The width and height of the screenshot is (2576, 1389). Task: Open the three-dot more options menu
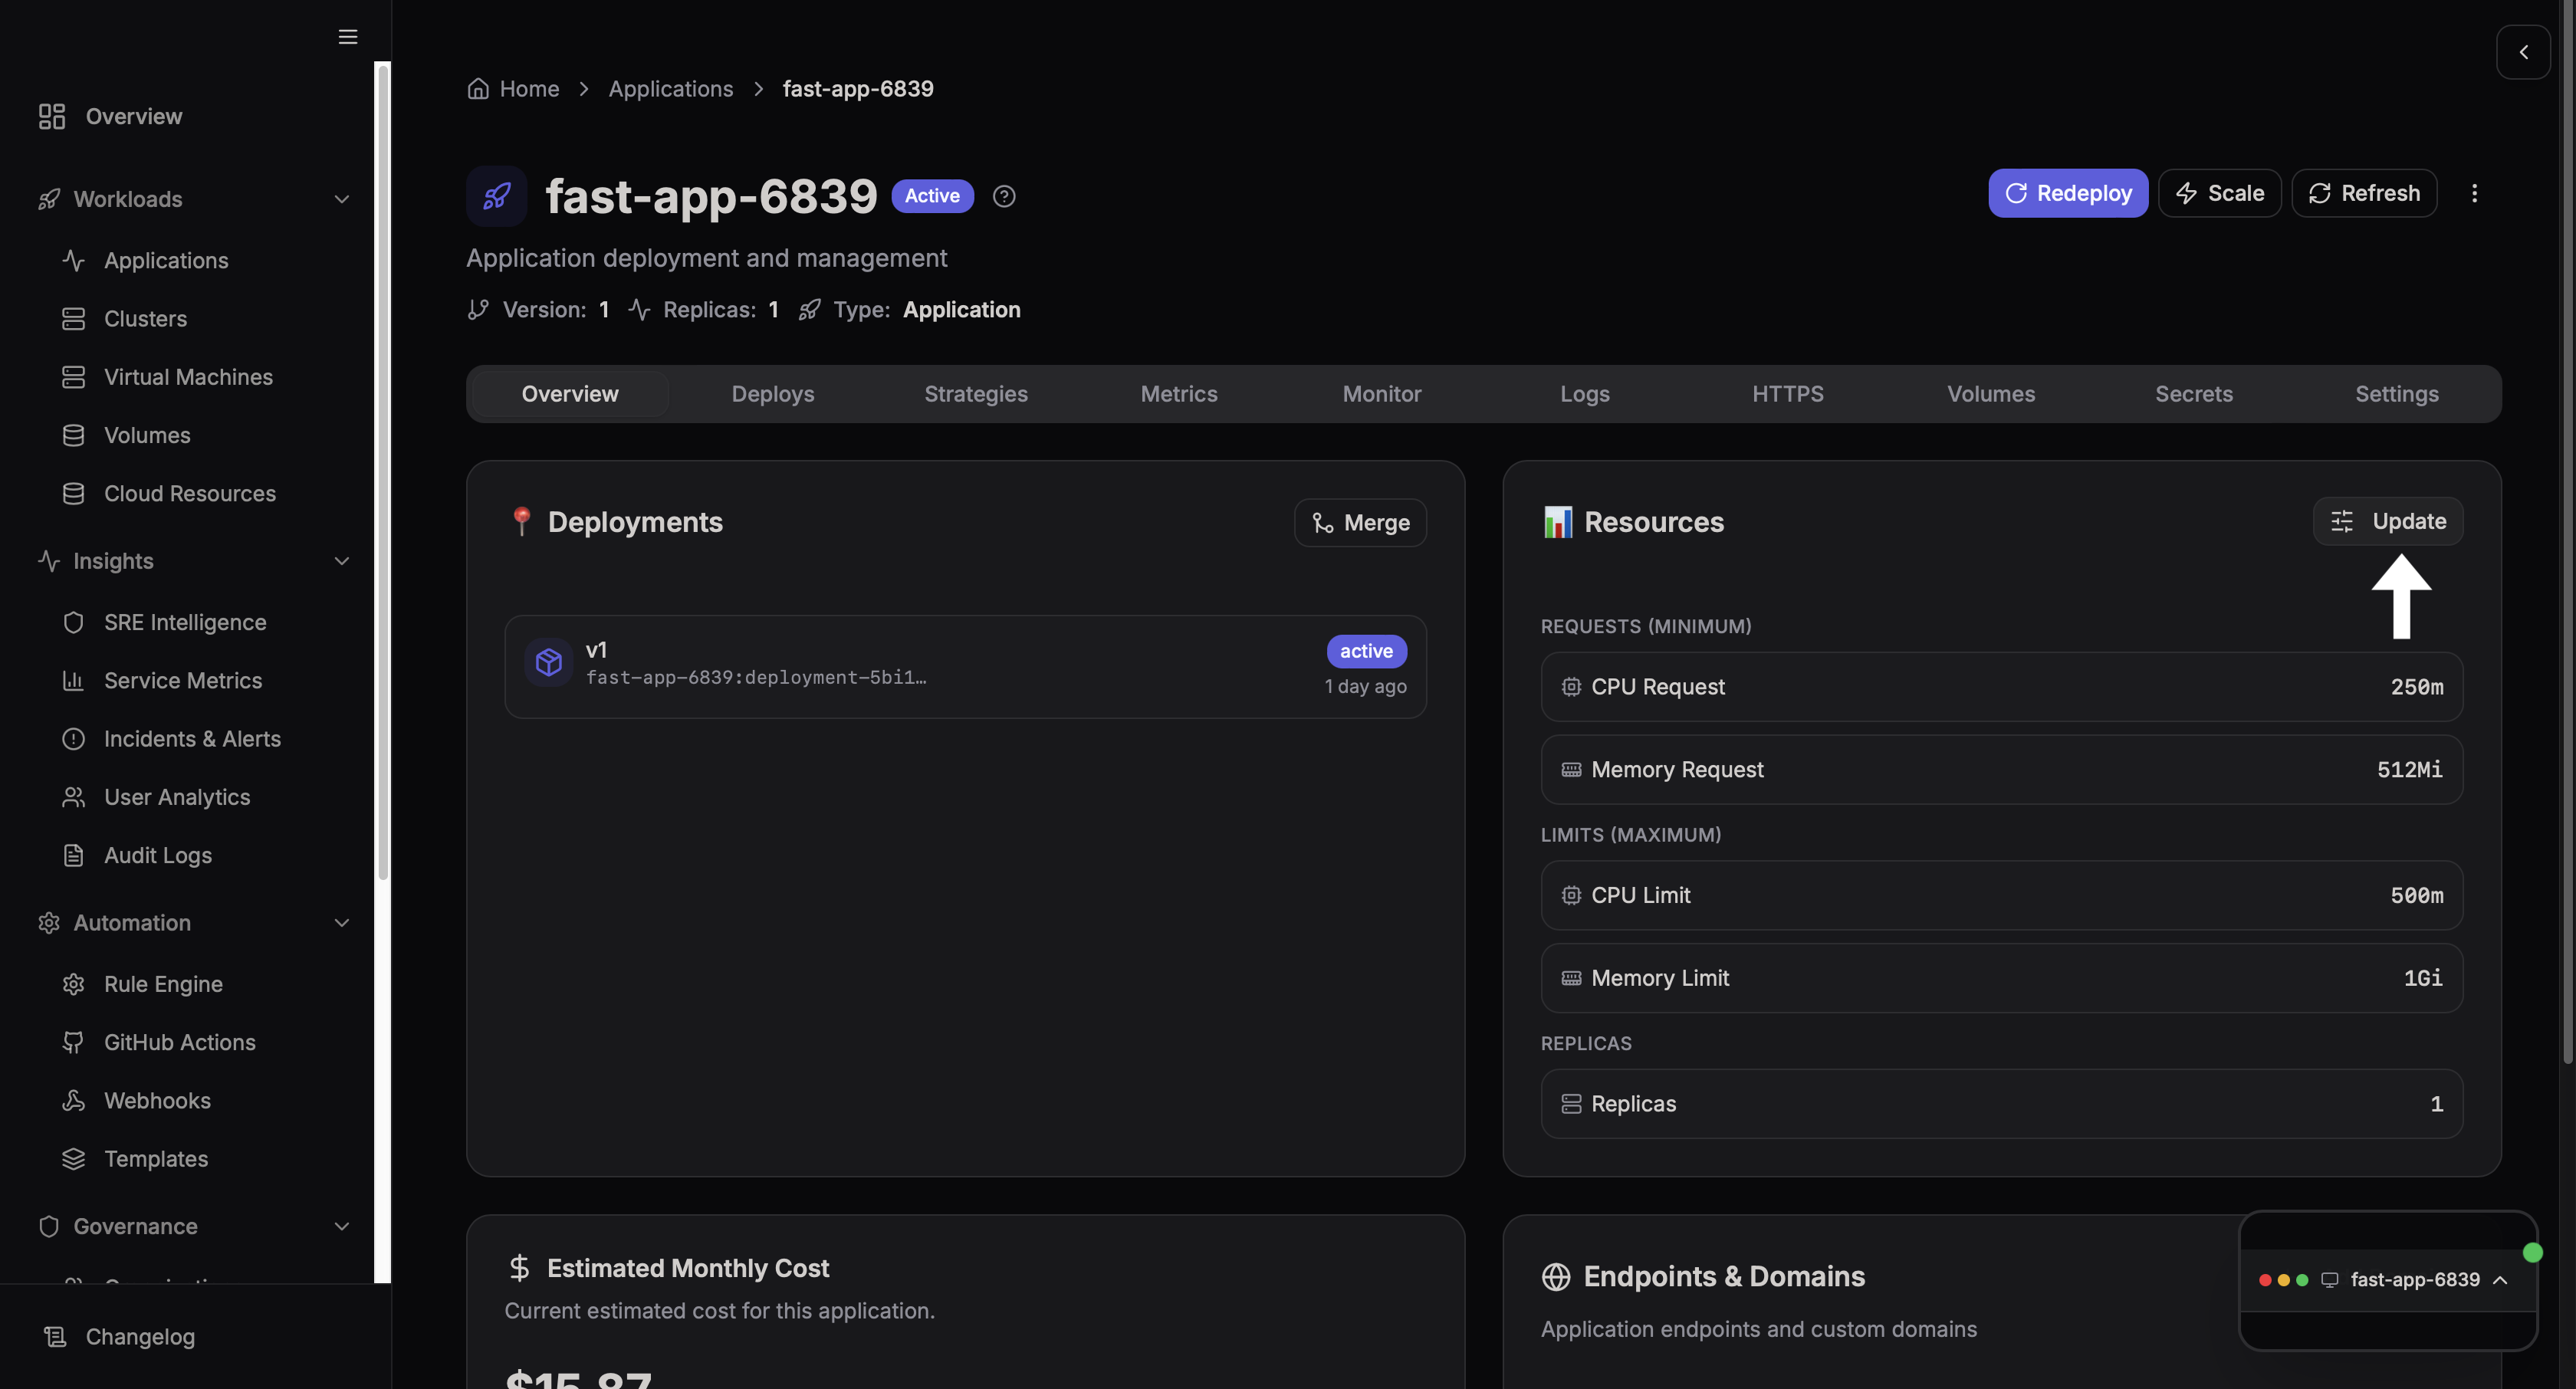[x=2474, y=193]
